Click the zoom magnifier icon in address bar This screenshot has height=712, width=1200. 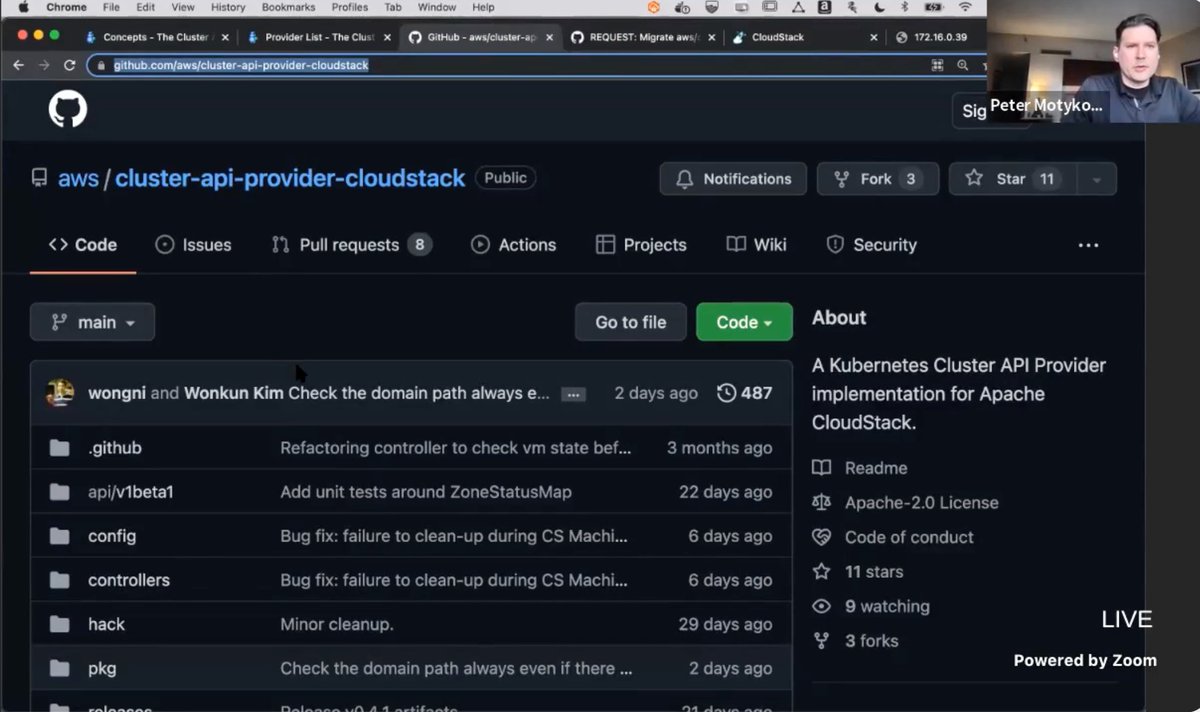pyautogui.click(x=962, y=65)
